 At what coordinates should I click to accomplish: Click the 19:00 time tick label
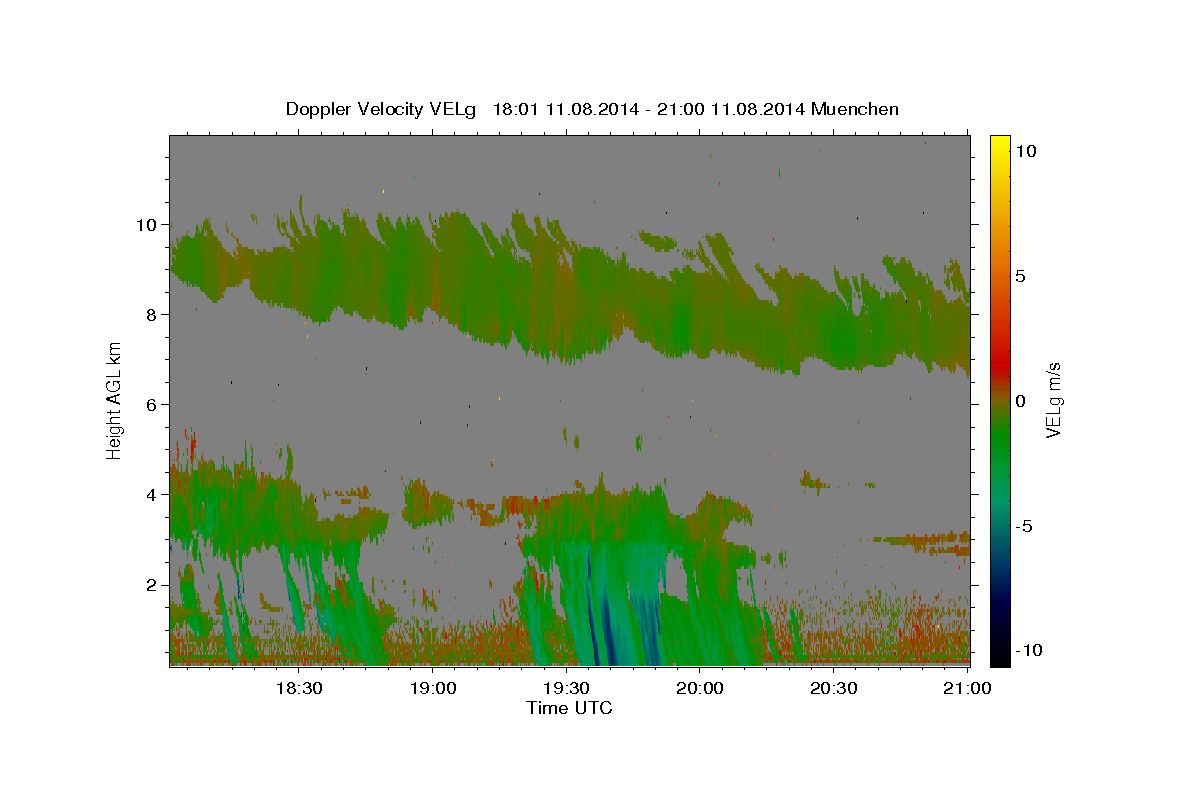point(433,688)
